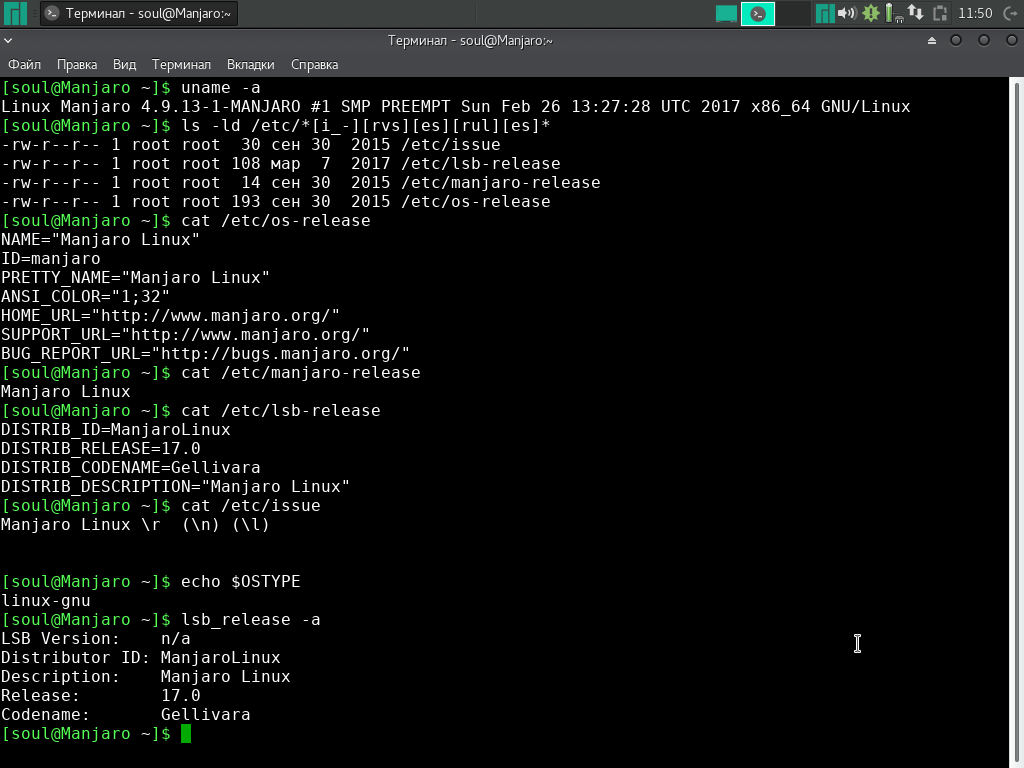Screen dimensions: 1024x768
Task: Select the active terminal workspace in pager
Action: [x=758, y=13]
